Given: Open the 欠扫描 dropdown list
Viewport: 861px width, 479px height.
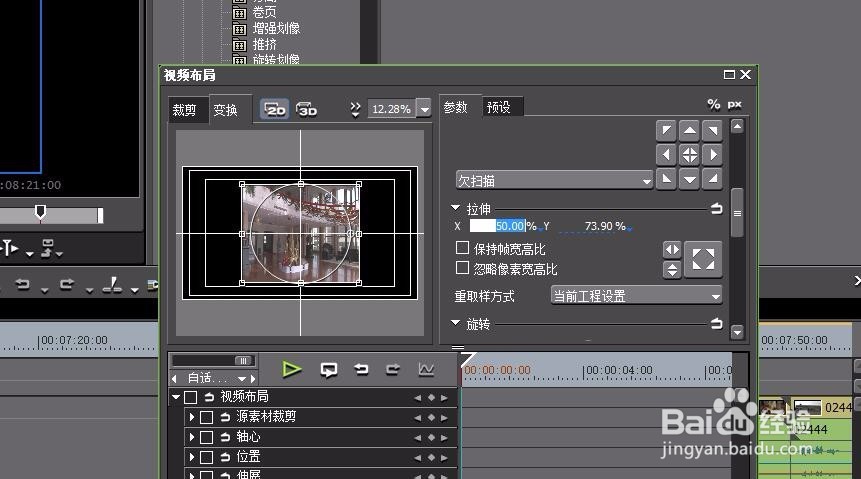Looking at the screenshot, I should (554, 181).
